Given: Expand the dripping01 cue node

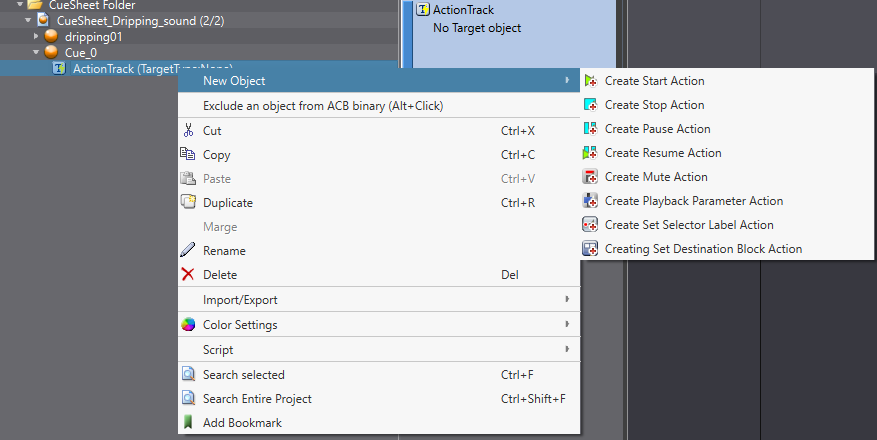Looking at the screenshot, I should (37, 36).
